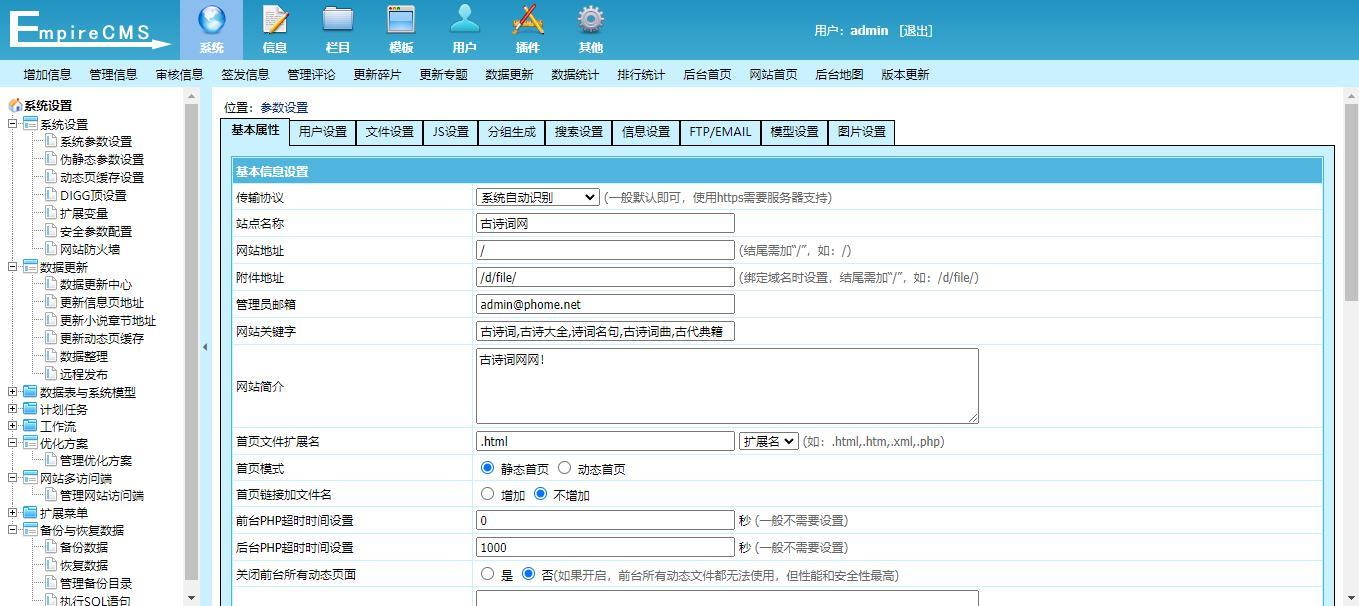Screen dimensions: 1359x606
Task: Click folder icon beside 数据表与系统模型
Action: coord(30,392)
